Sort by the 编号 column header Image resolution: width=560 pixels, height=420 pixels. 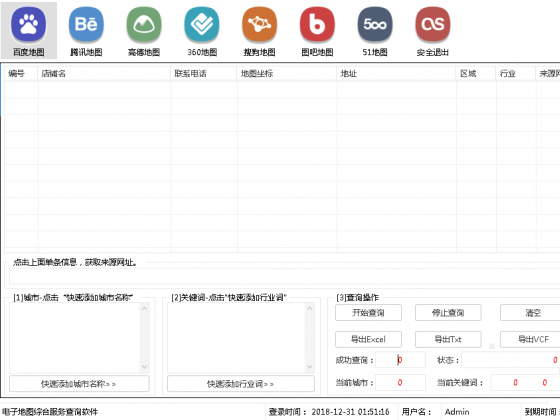click(21, 74)
